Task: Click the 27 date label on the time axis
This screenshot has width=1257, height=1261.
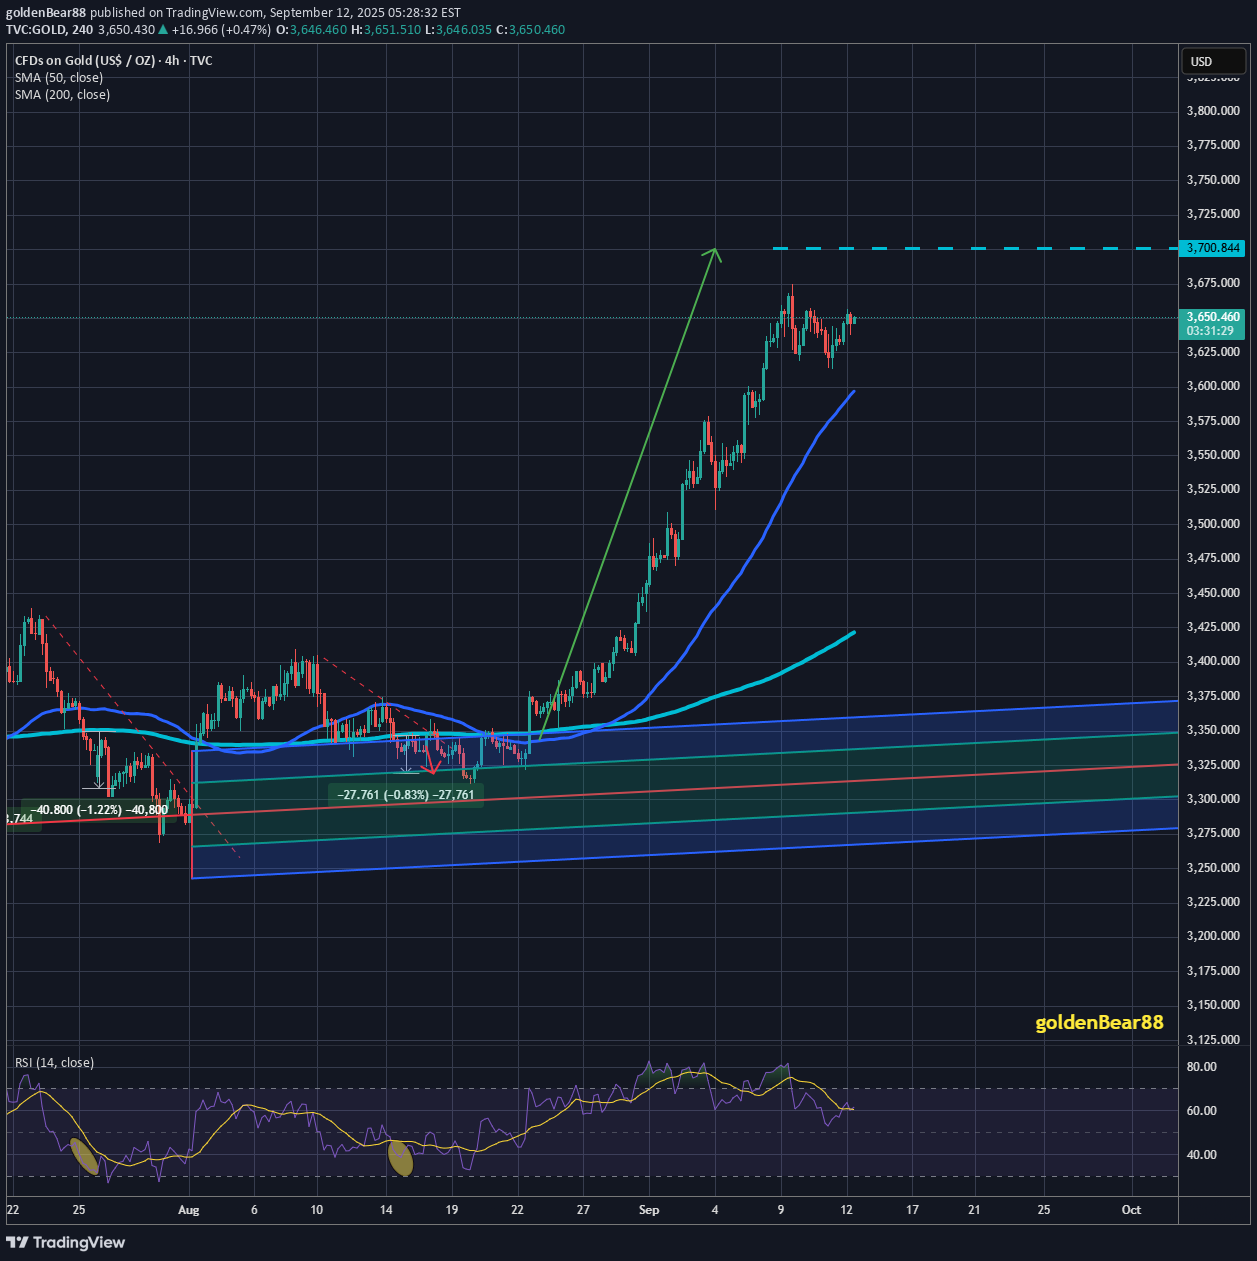Action: (583, 1210)
